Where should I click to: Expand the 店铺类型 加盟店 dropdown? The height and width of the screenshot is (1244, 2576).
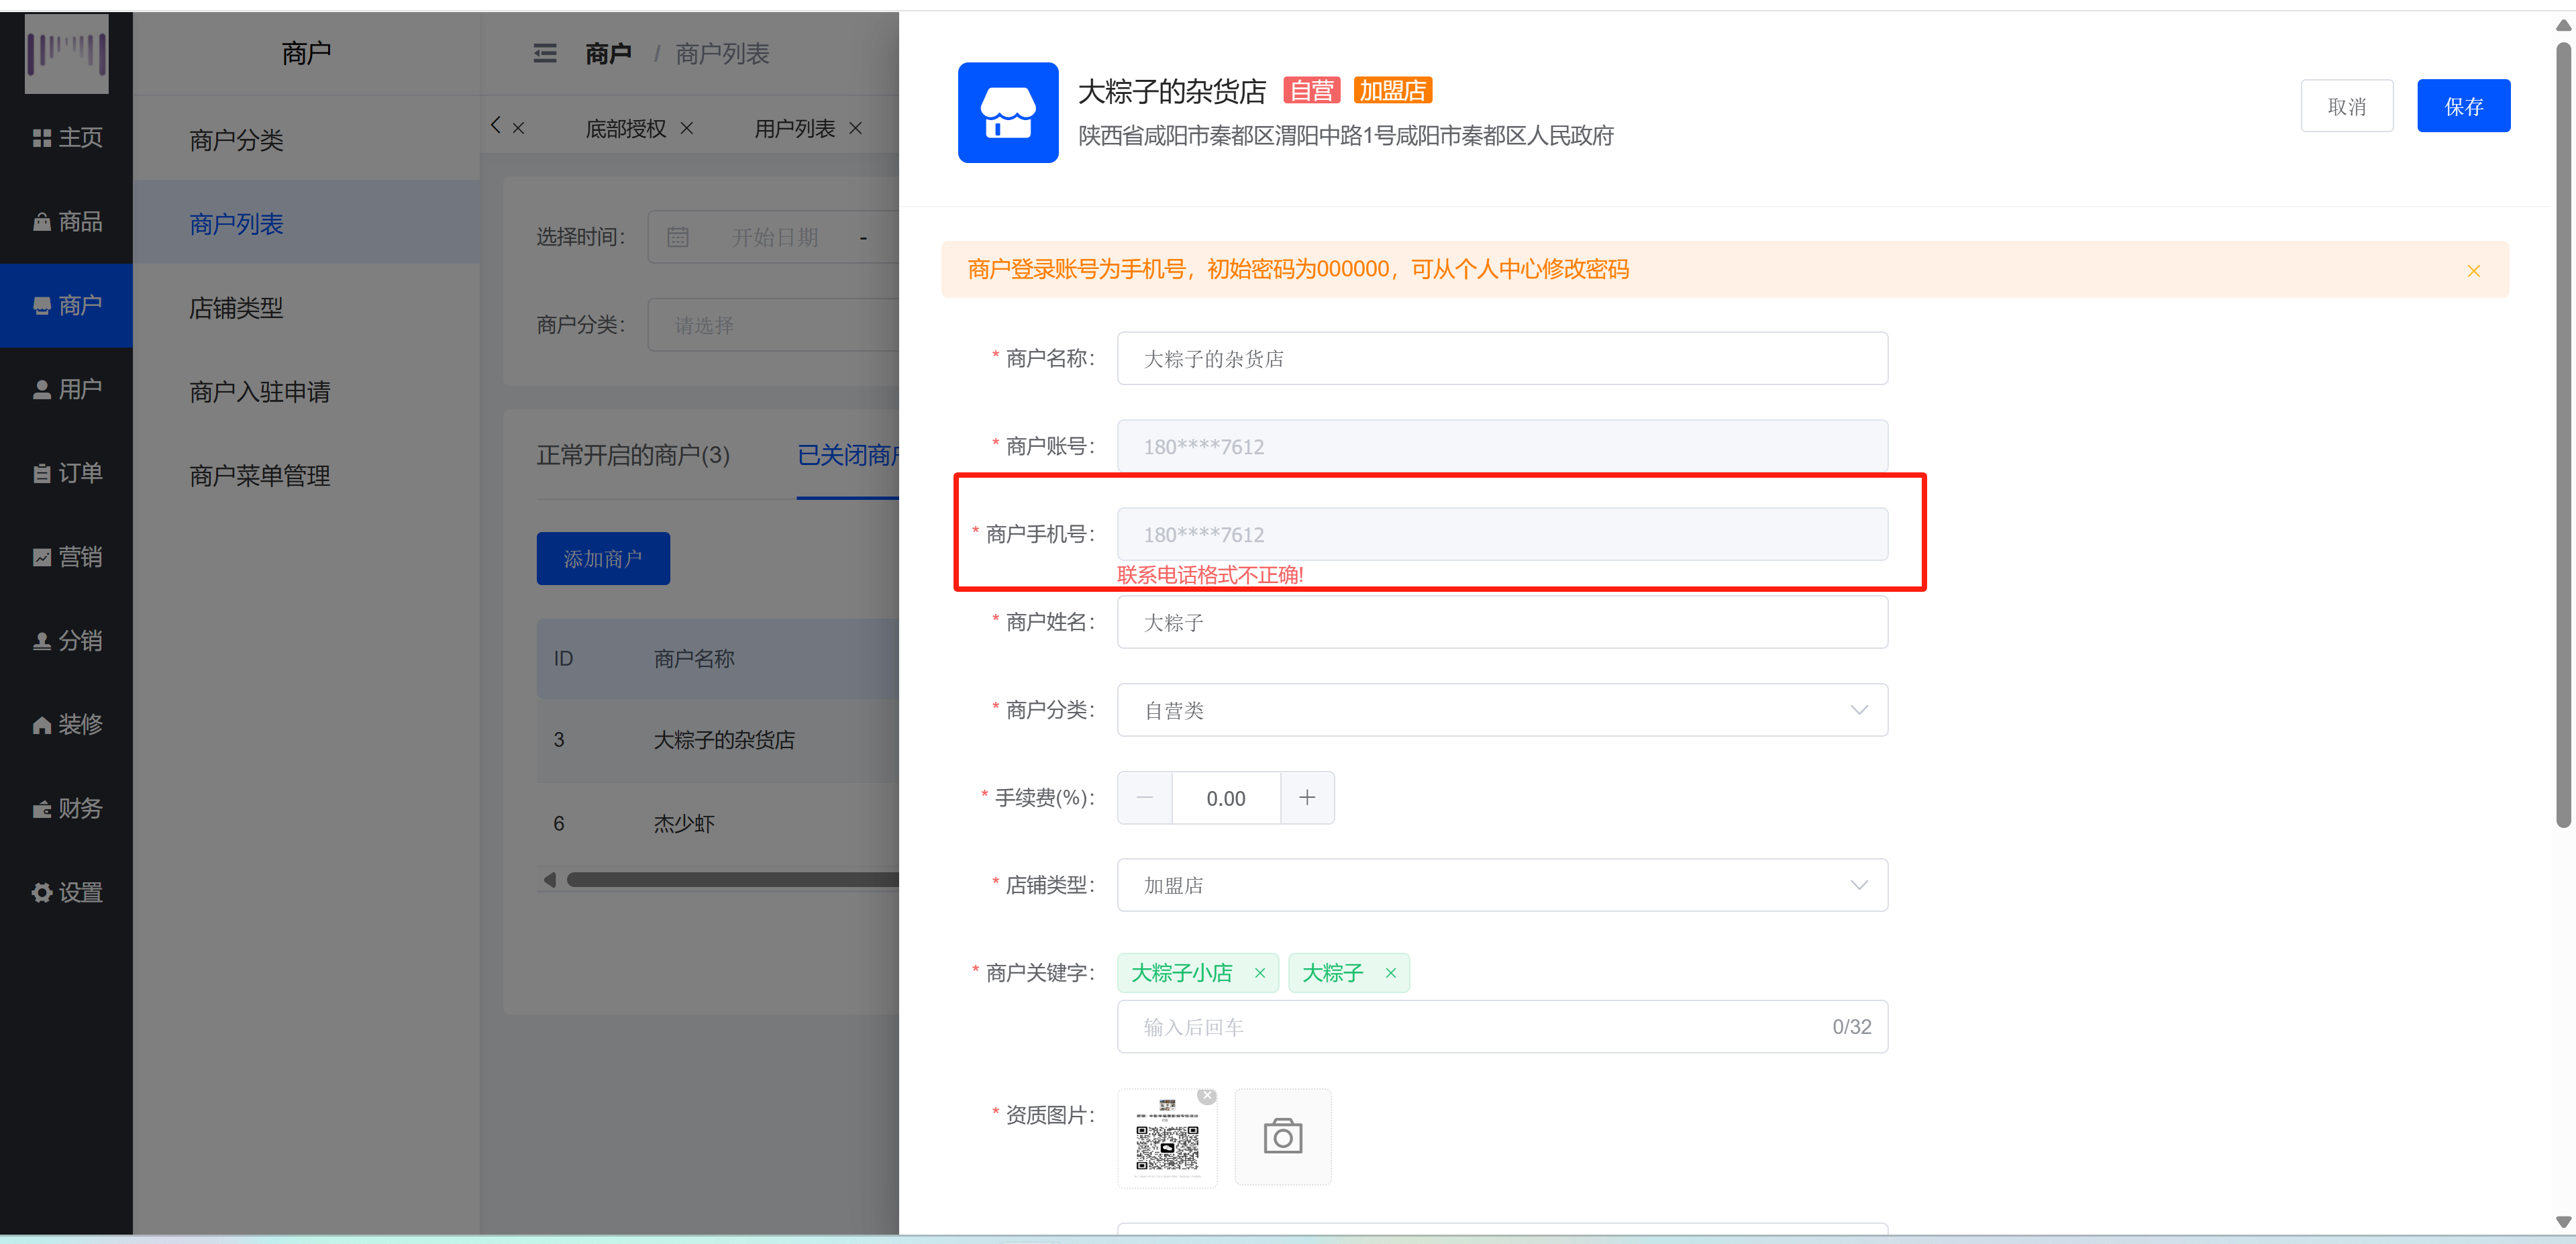[1503, 885]
